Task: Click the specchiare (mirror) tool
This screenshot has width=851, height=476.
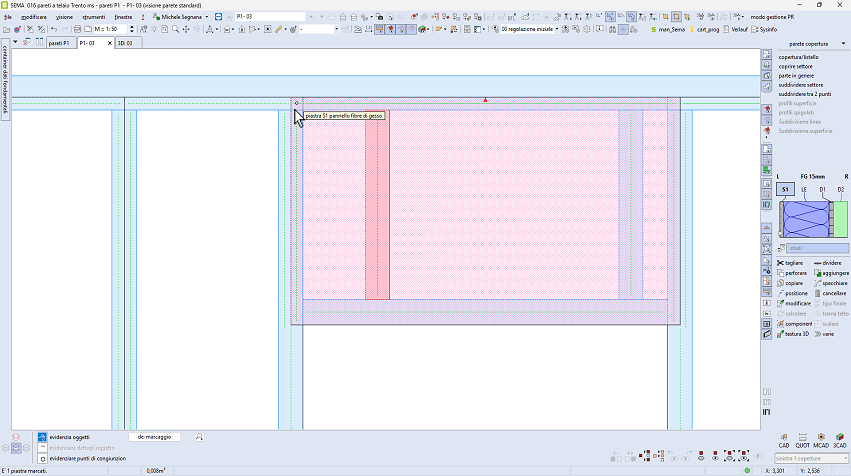Action: click(834, 283)
